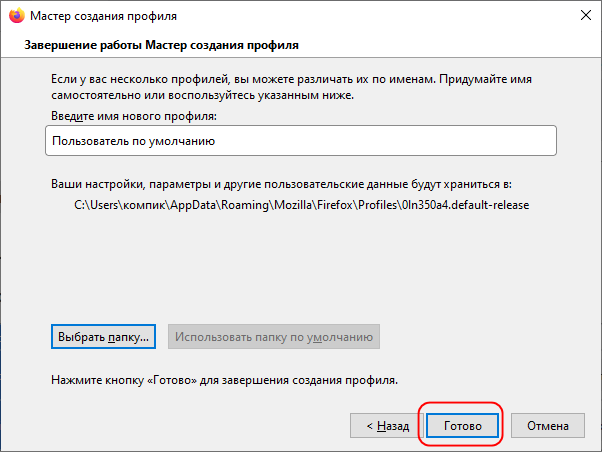Viewport: 602px width, 452px height.
Task: Click the intro paragraph 'Если у вас несколько профилей'
Action: click(291, 79)
